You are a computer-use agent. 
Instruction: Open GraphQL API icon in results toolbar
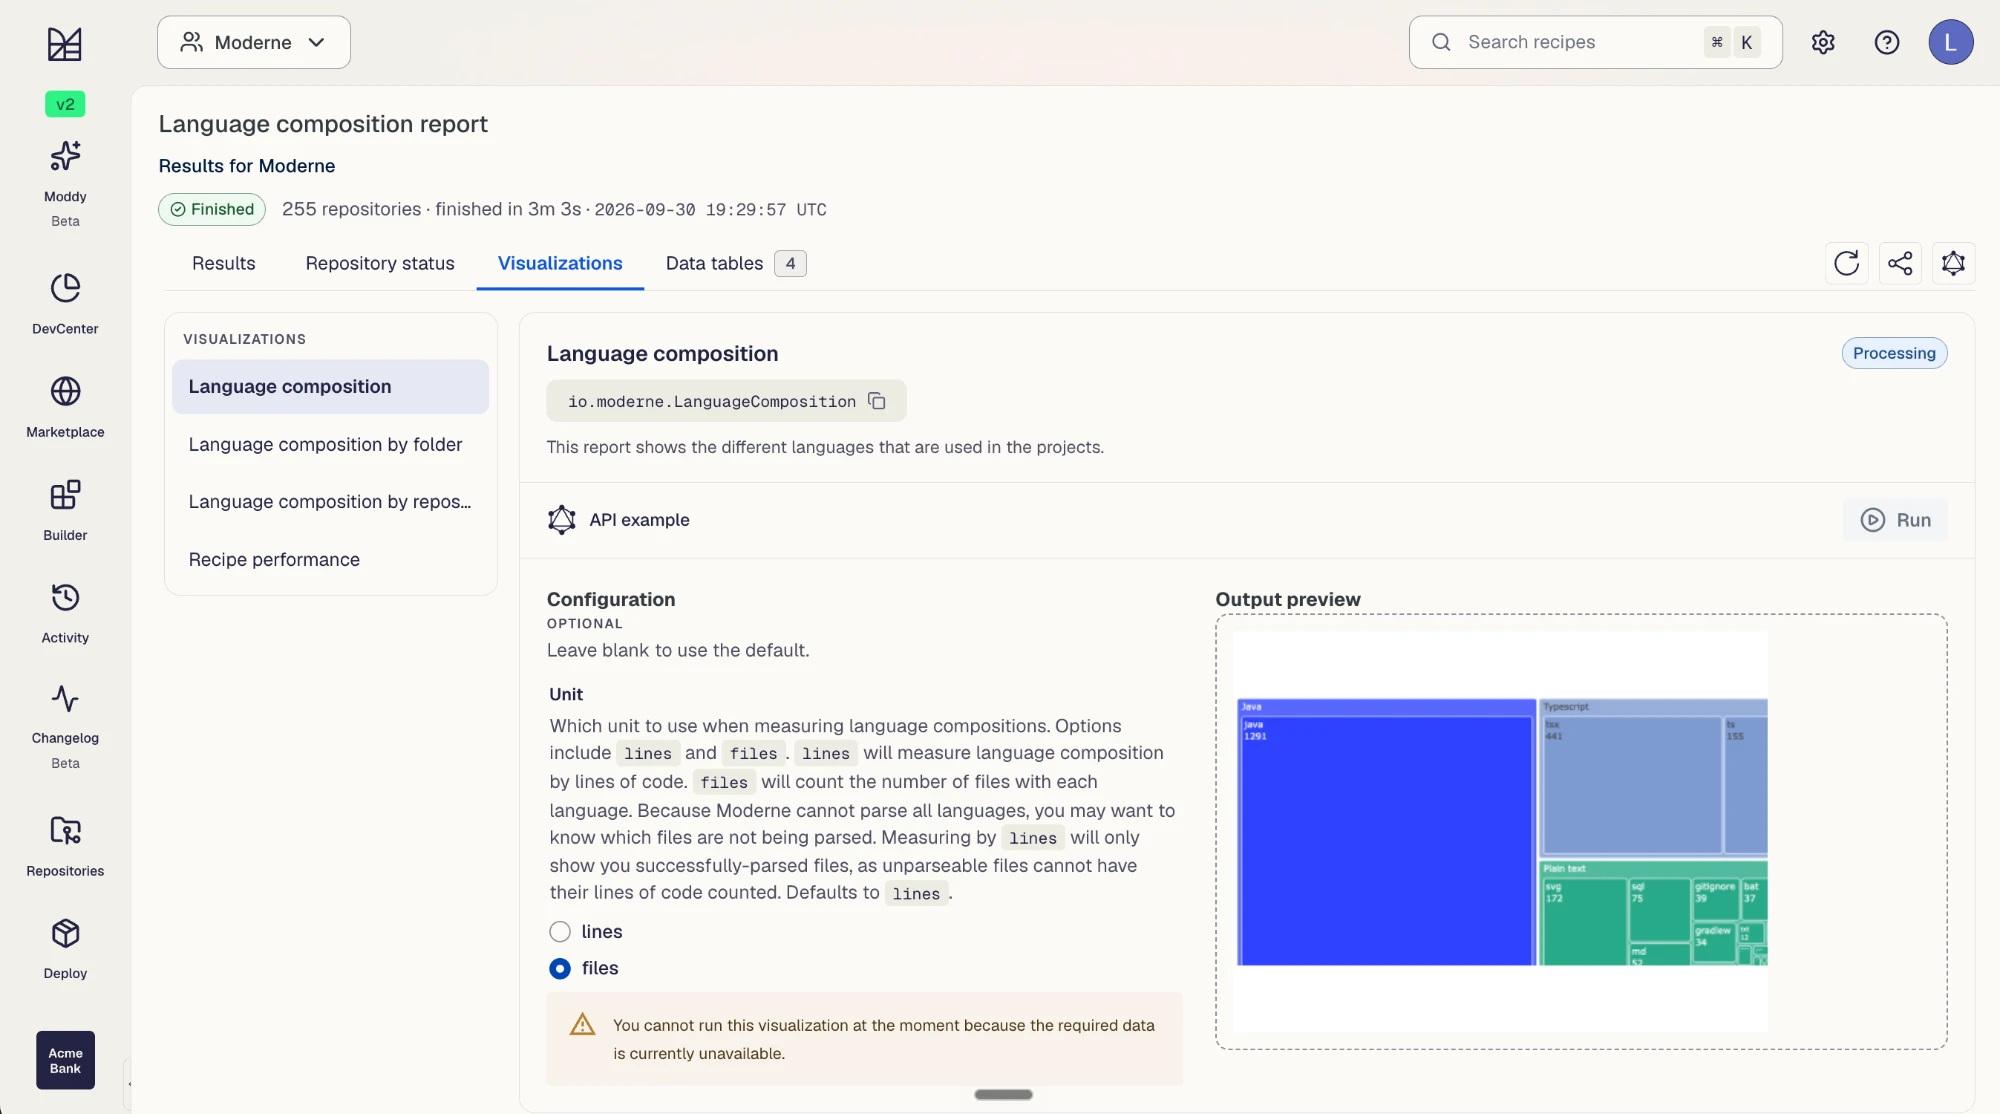point(1954,263)
